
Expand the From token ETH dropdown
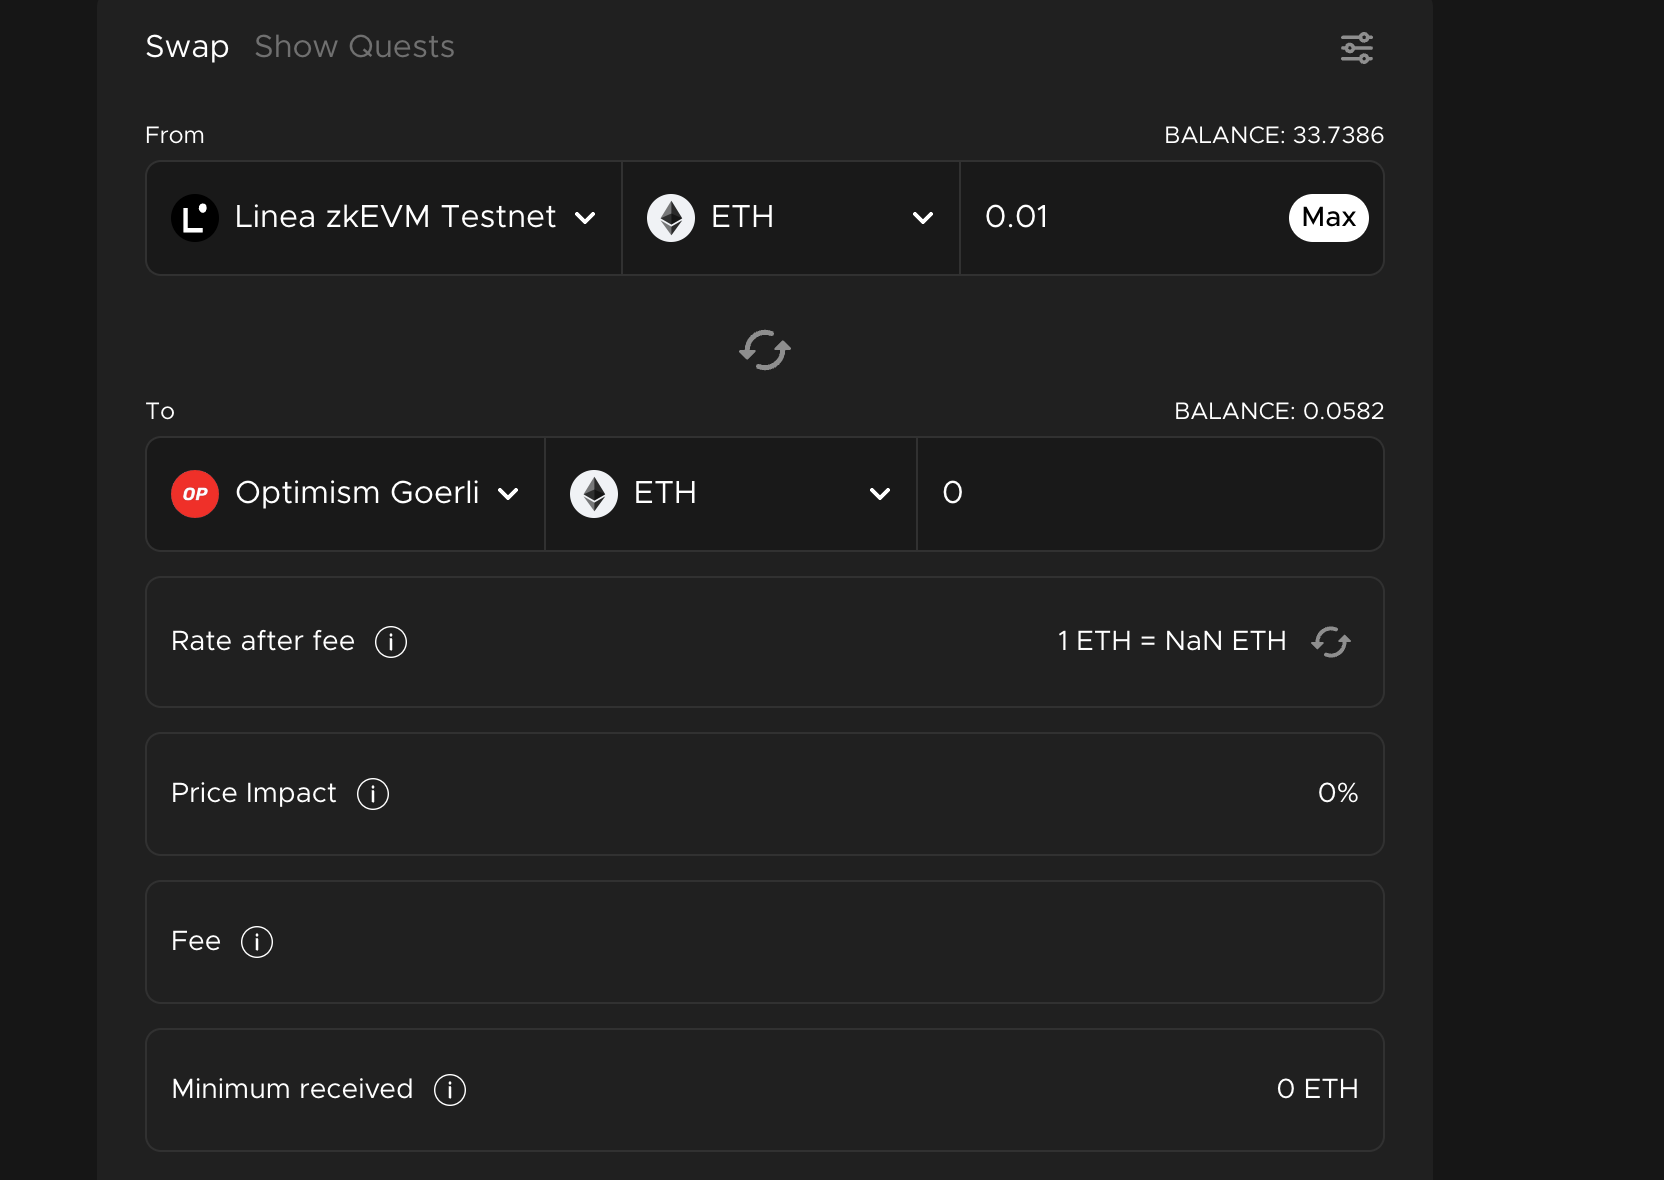[x=923, y=218]
